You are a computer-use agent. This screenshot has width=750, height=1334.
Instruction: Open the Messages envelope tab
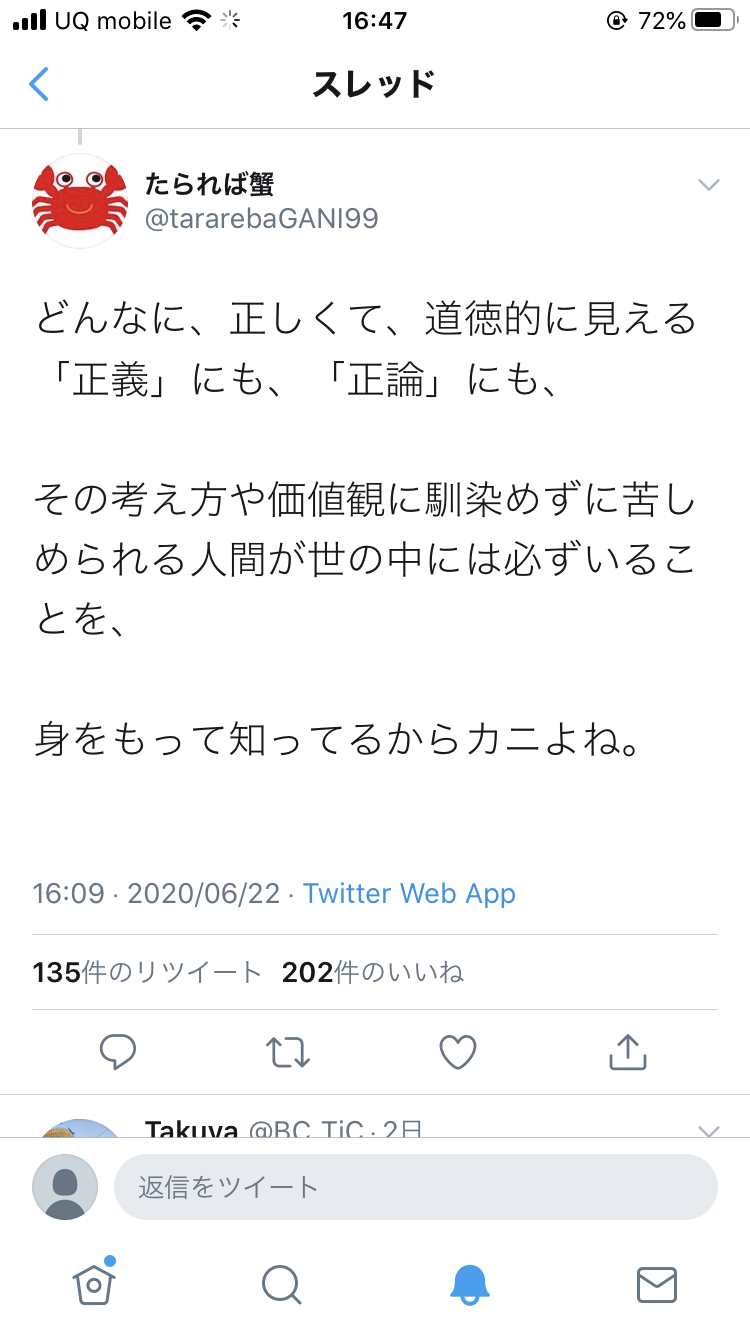click(x=657, y=1283)
